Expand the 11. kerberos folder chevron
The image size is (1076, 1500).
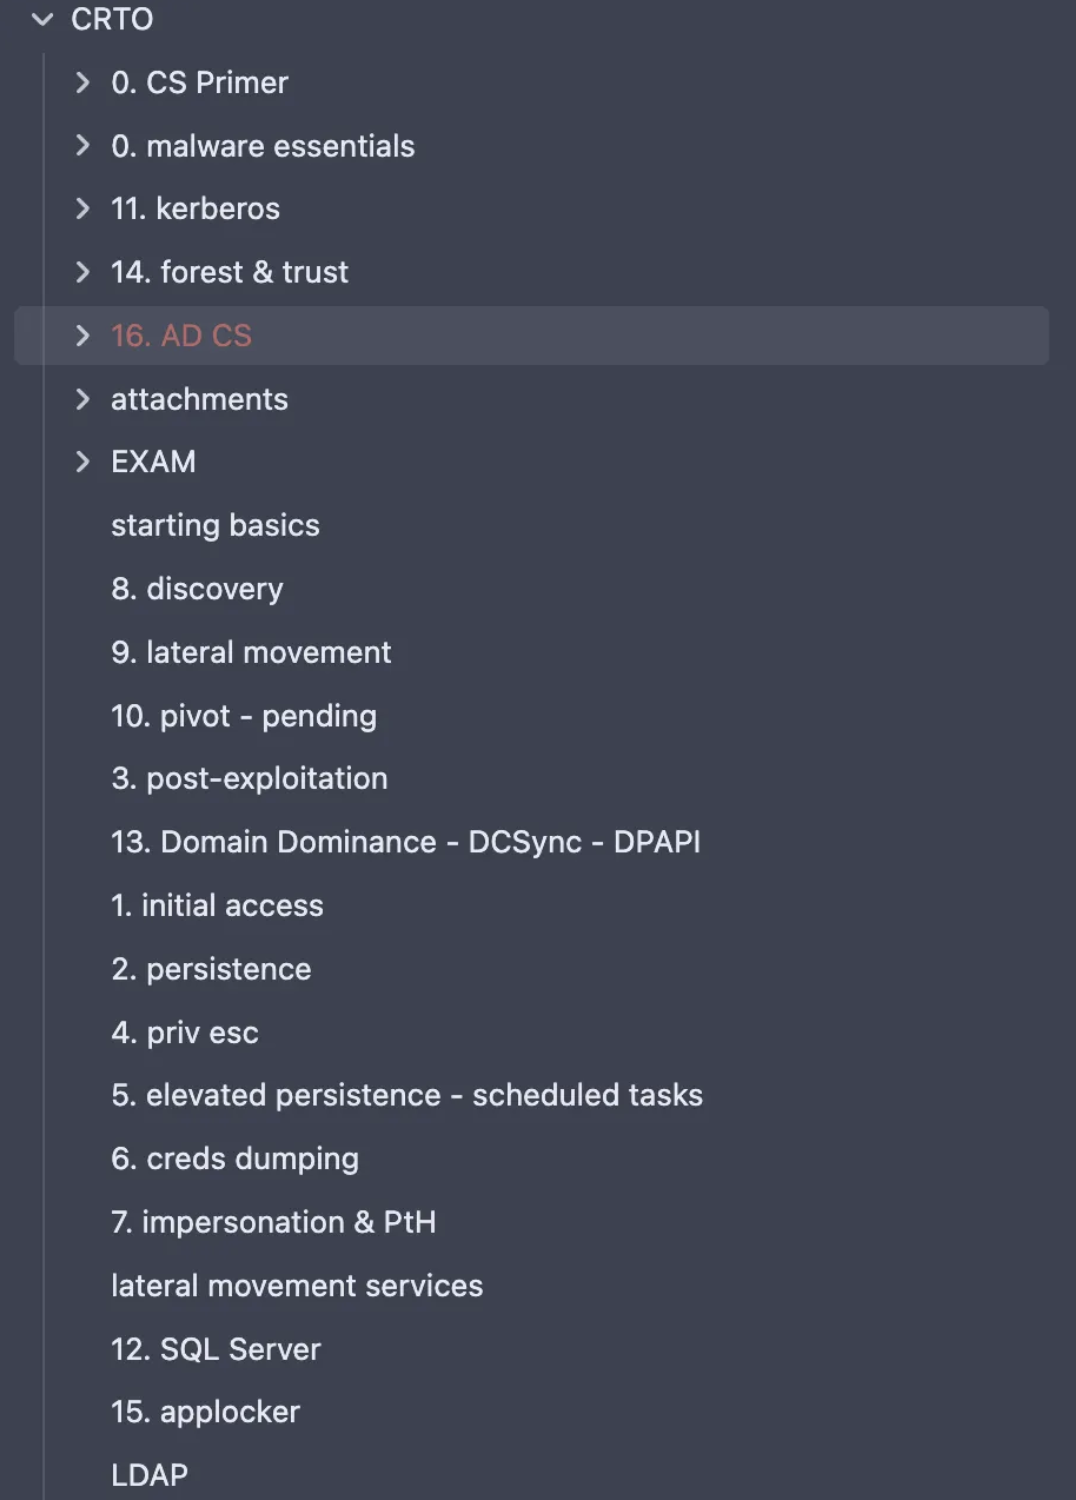click(83, 208)
